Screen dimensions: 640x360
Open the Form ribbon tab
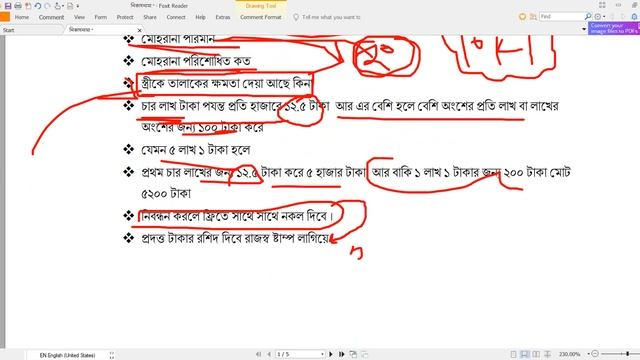(x=100, y=17)
